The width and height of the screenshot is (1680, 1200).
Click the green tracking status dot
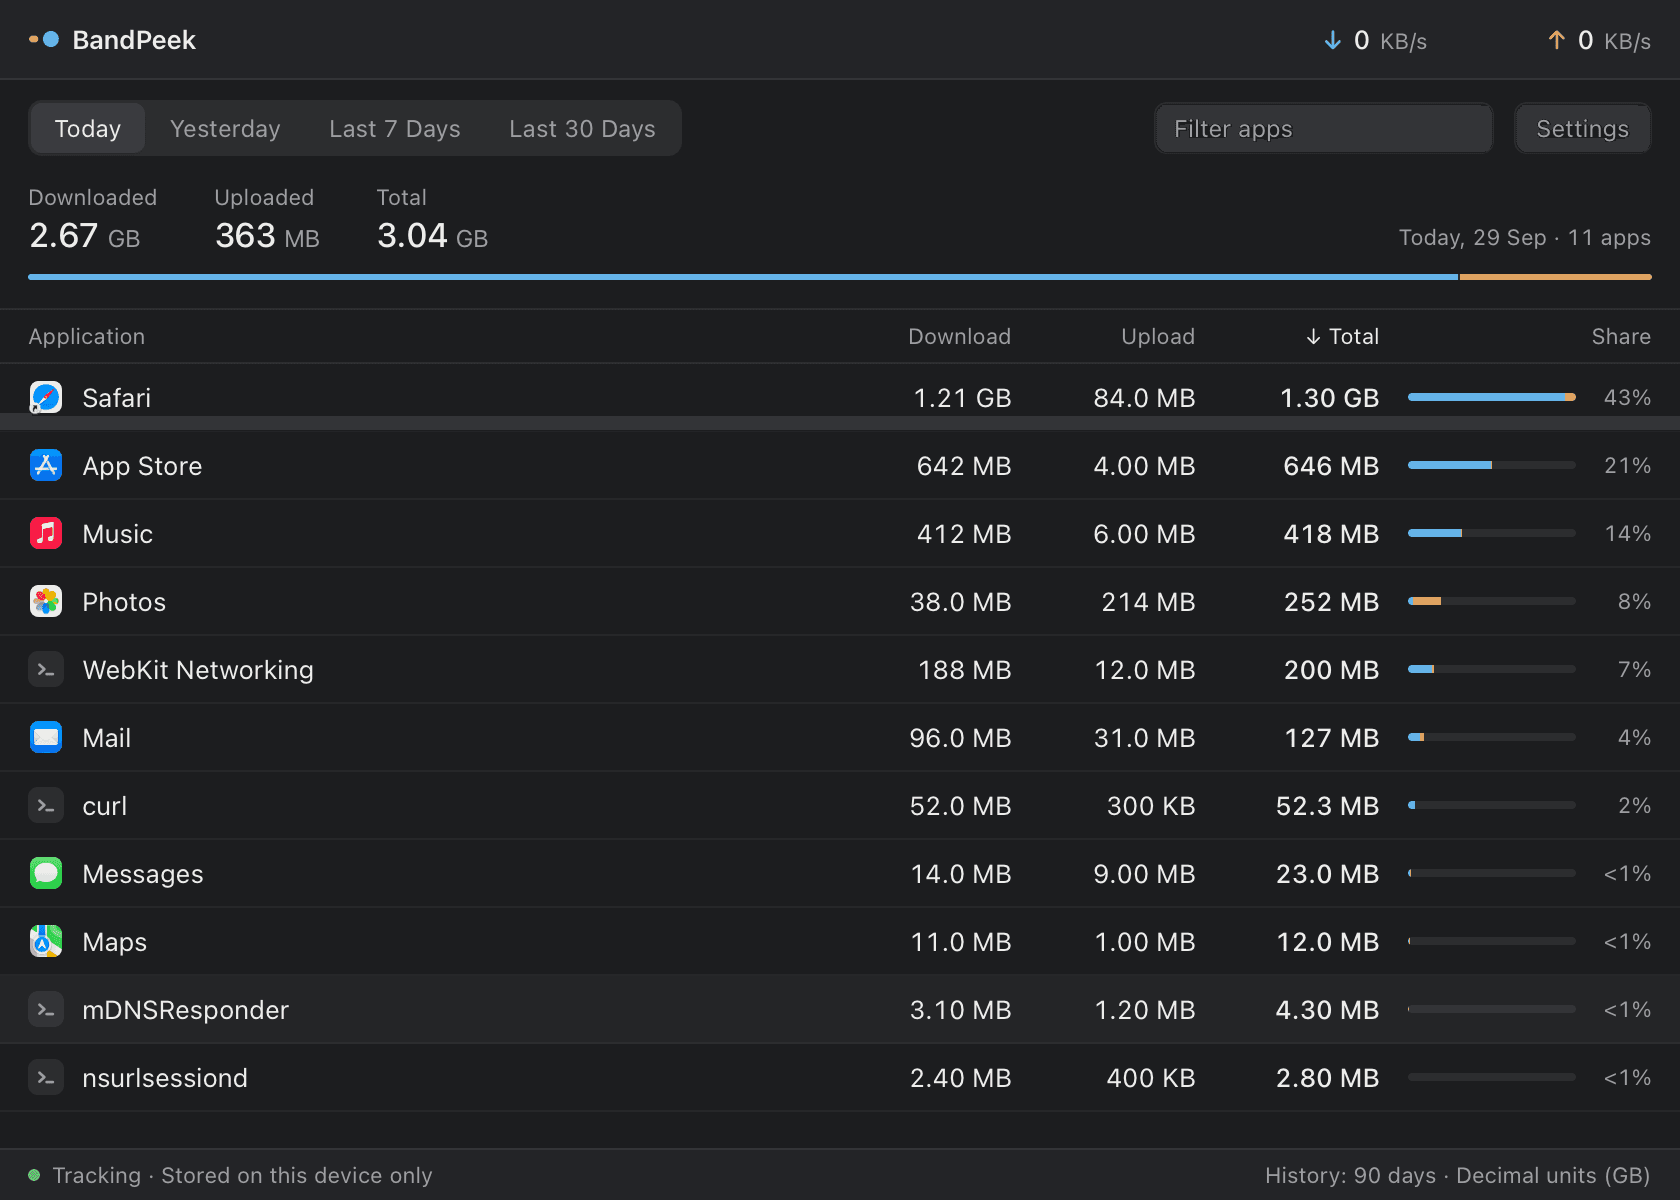click(x=34, y=1175)
